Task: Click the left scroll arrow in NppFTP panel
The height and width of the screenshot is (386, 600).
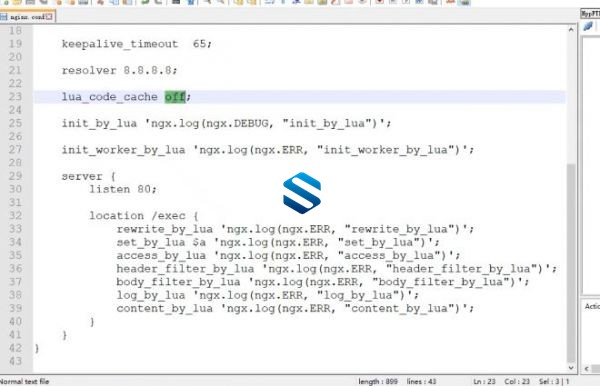Action: pyautogui.click(x=586, y=369)
